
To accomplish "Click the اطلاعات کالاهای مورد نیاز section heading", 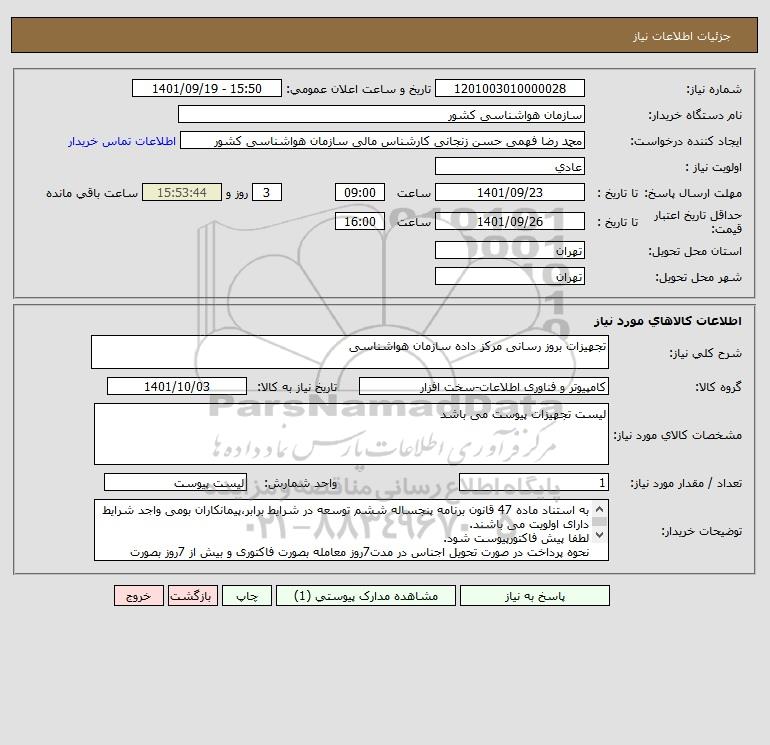I will pyautogui.click(x=668, y=321).
